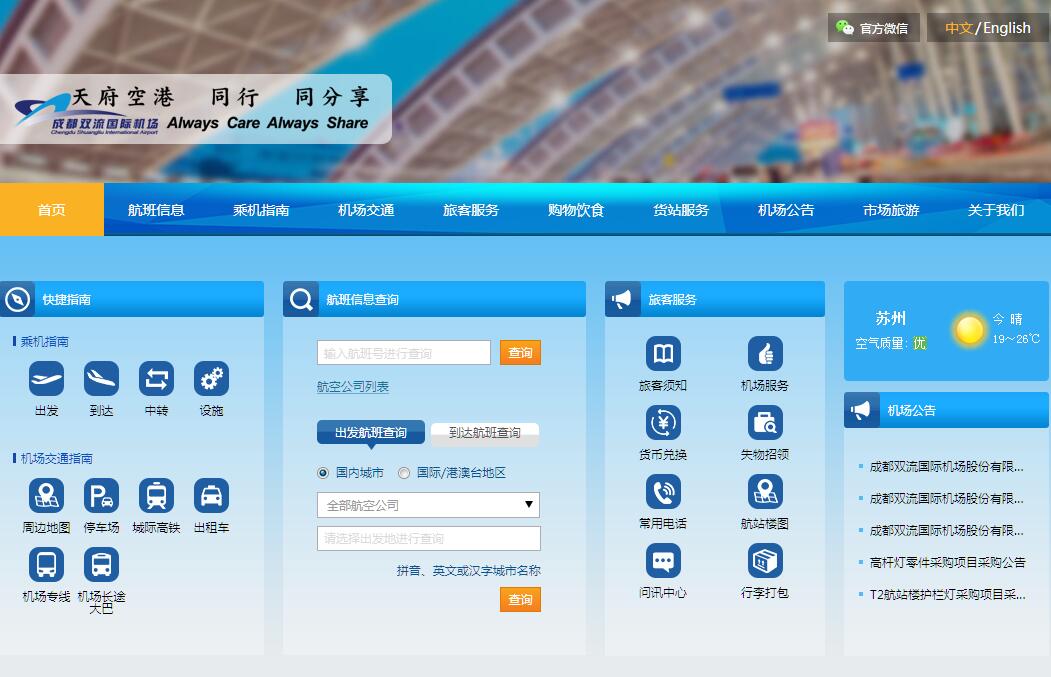Open the 机场长途大巴 coach icon
1051x677 pixels.
(101, 564)
